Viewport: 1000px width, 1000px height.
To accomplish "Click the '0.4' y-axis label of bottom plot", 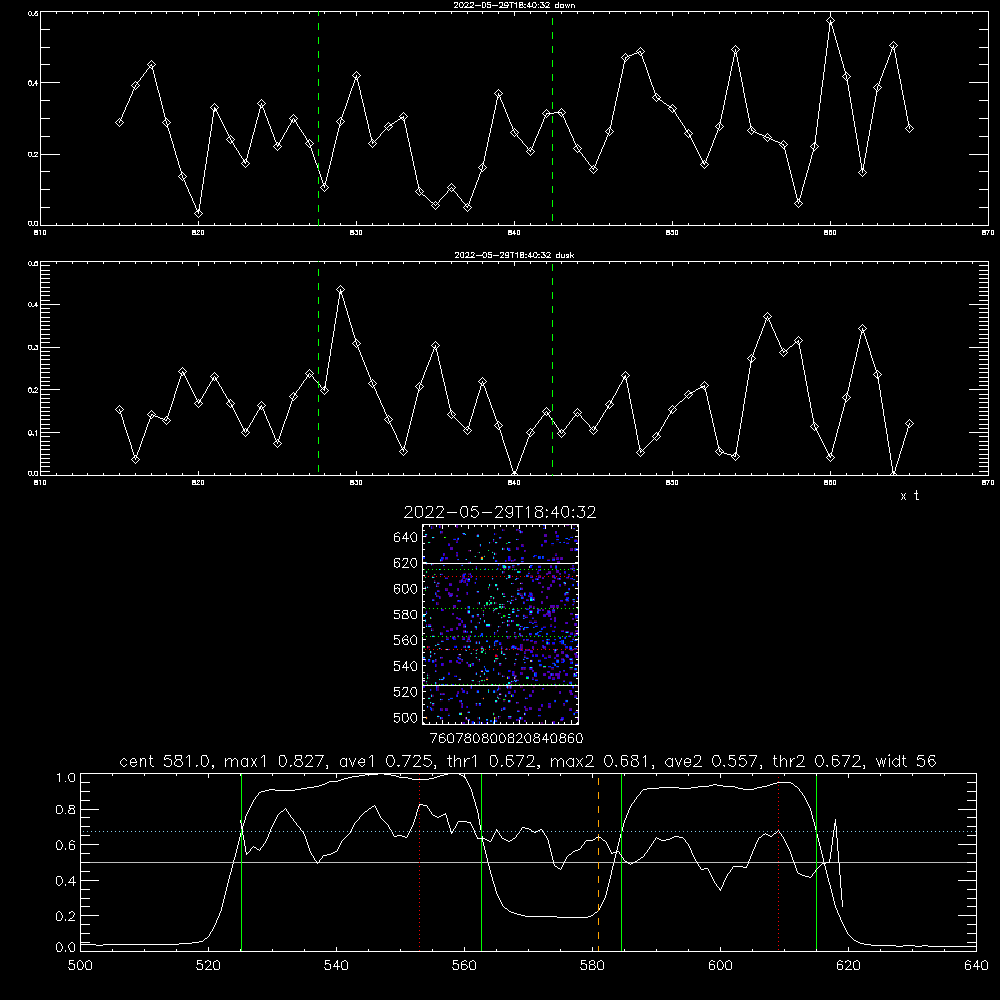I will point(66,881).
